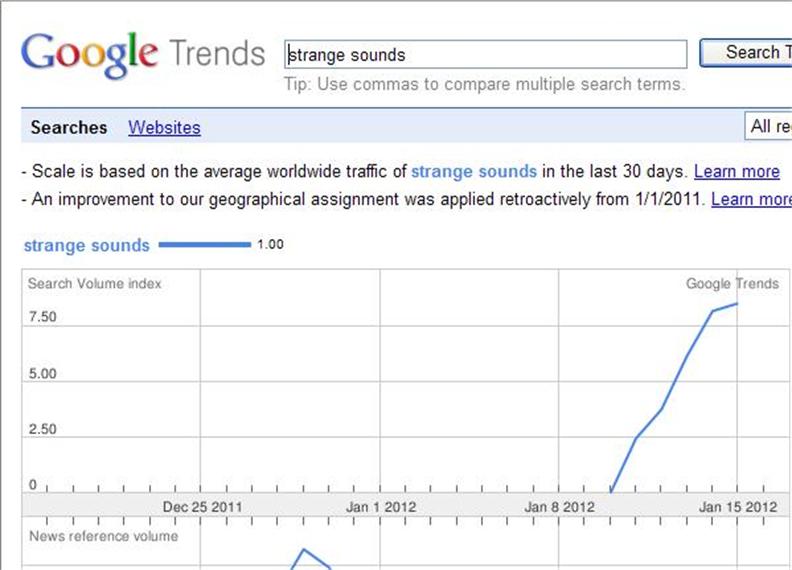Click the peak of the search volume line
This screenshot has height=570, width=792.
point(737,303)
